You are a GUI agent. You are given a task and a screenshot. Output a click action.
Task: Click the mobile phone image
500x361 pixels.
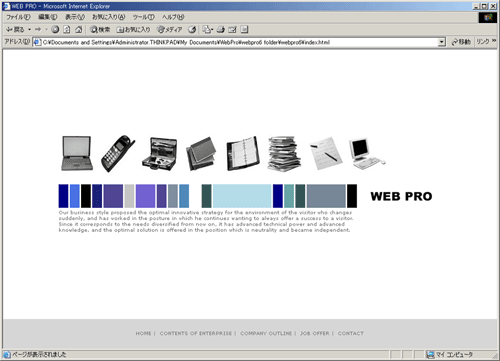pyautogui.click(x=118, y=153)
